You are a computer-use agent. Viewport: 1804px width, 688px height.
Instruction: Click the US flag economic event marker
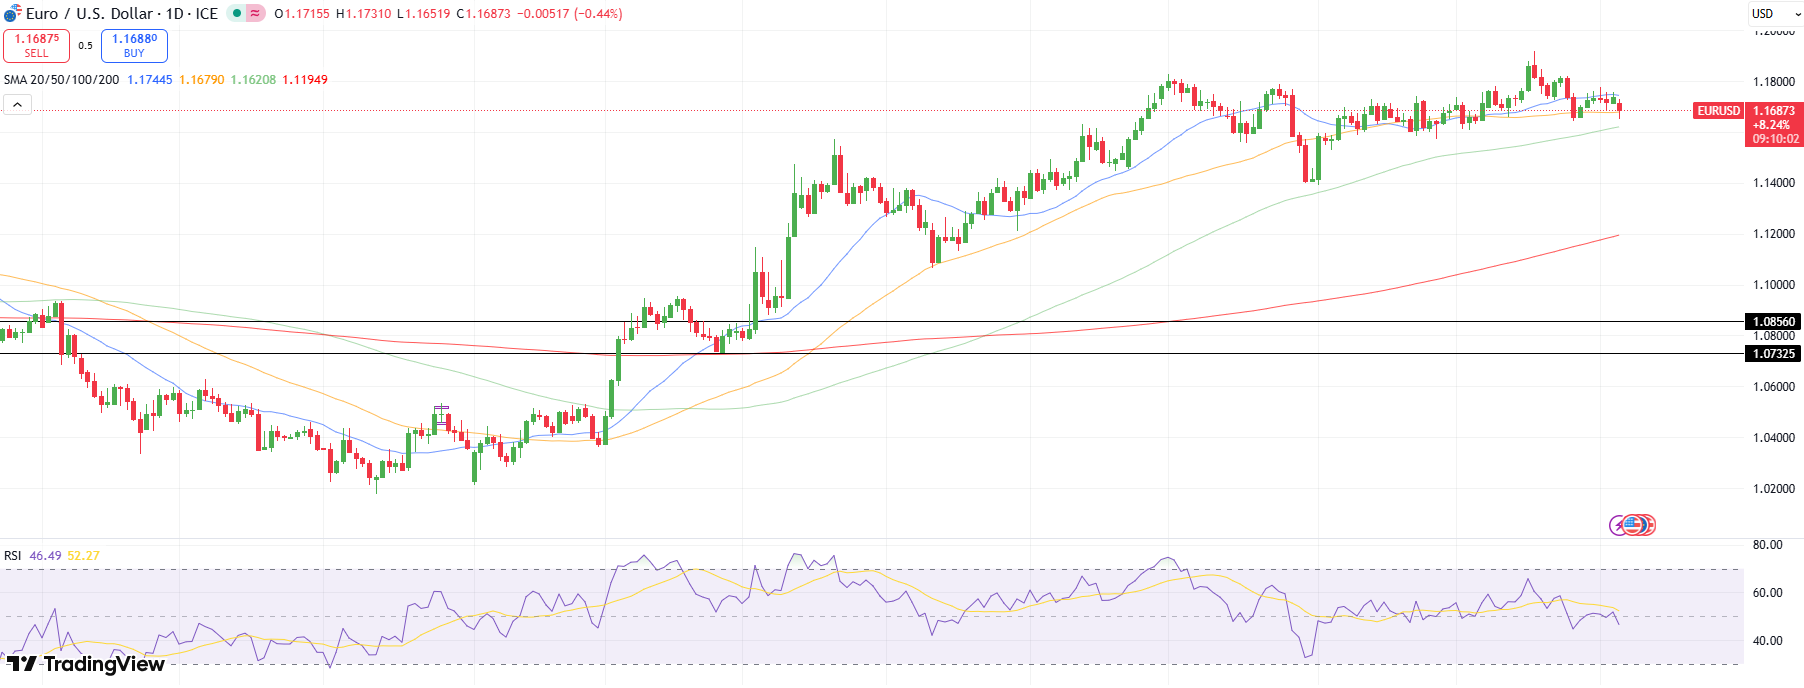point(1634,525)
